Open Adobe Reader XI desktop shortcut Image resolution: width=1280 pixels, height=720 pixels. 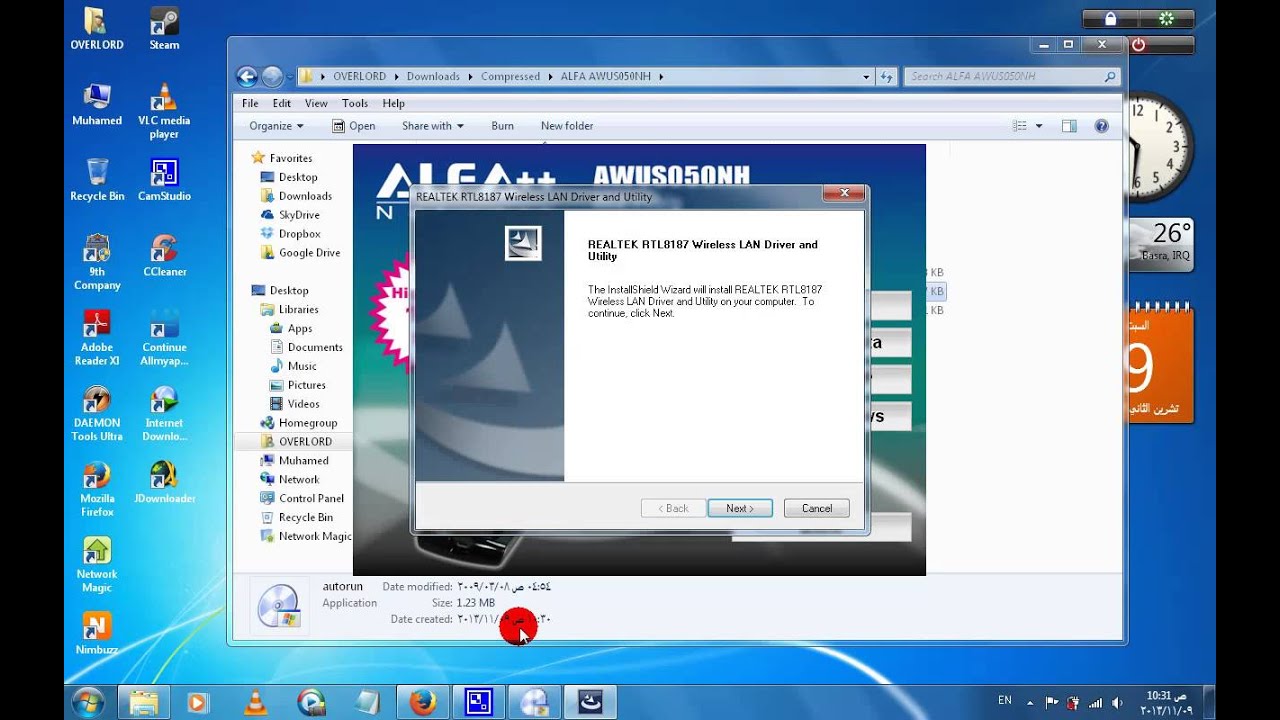(97, 338)
